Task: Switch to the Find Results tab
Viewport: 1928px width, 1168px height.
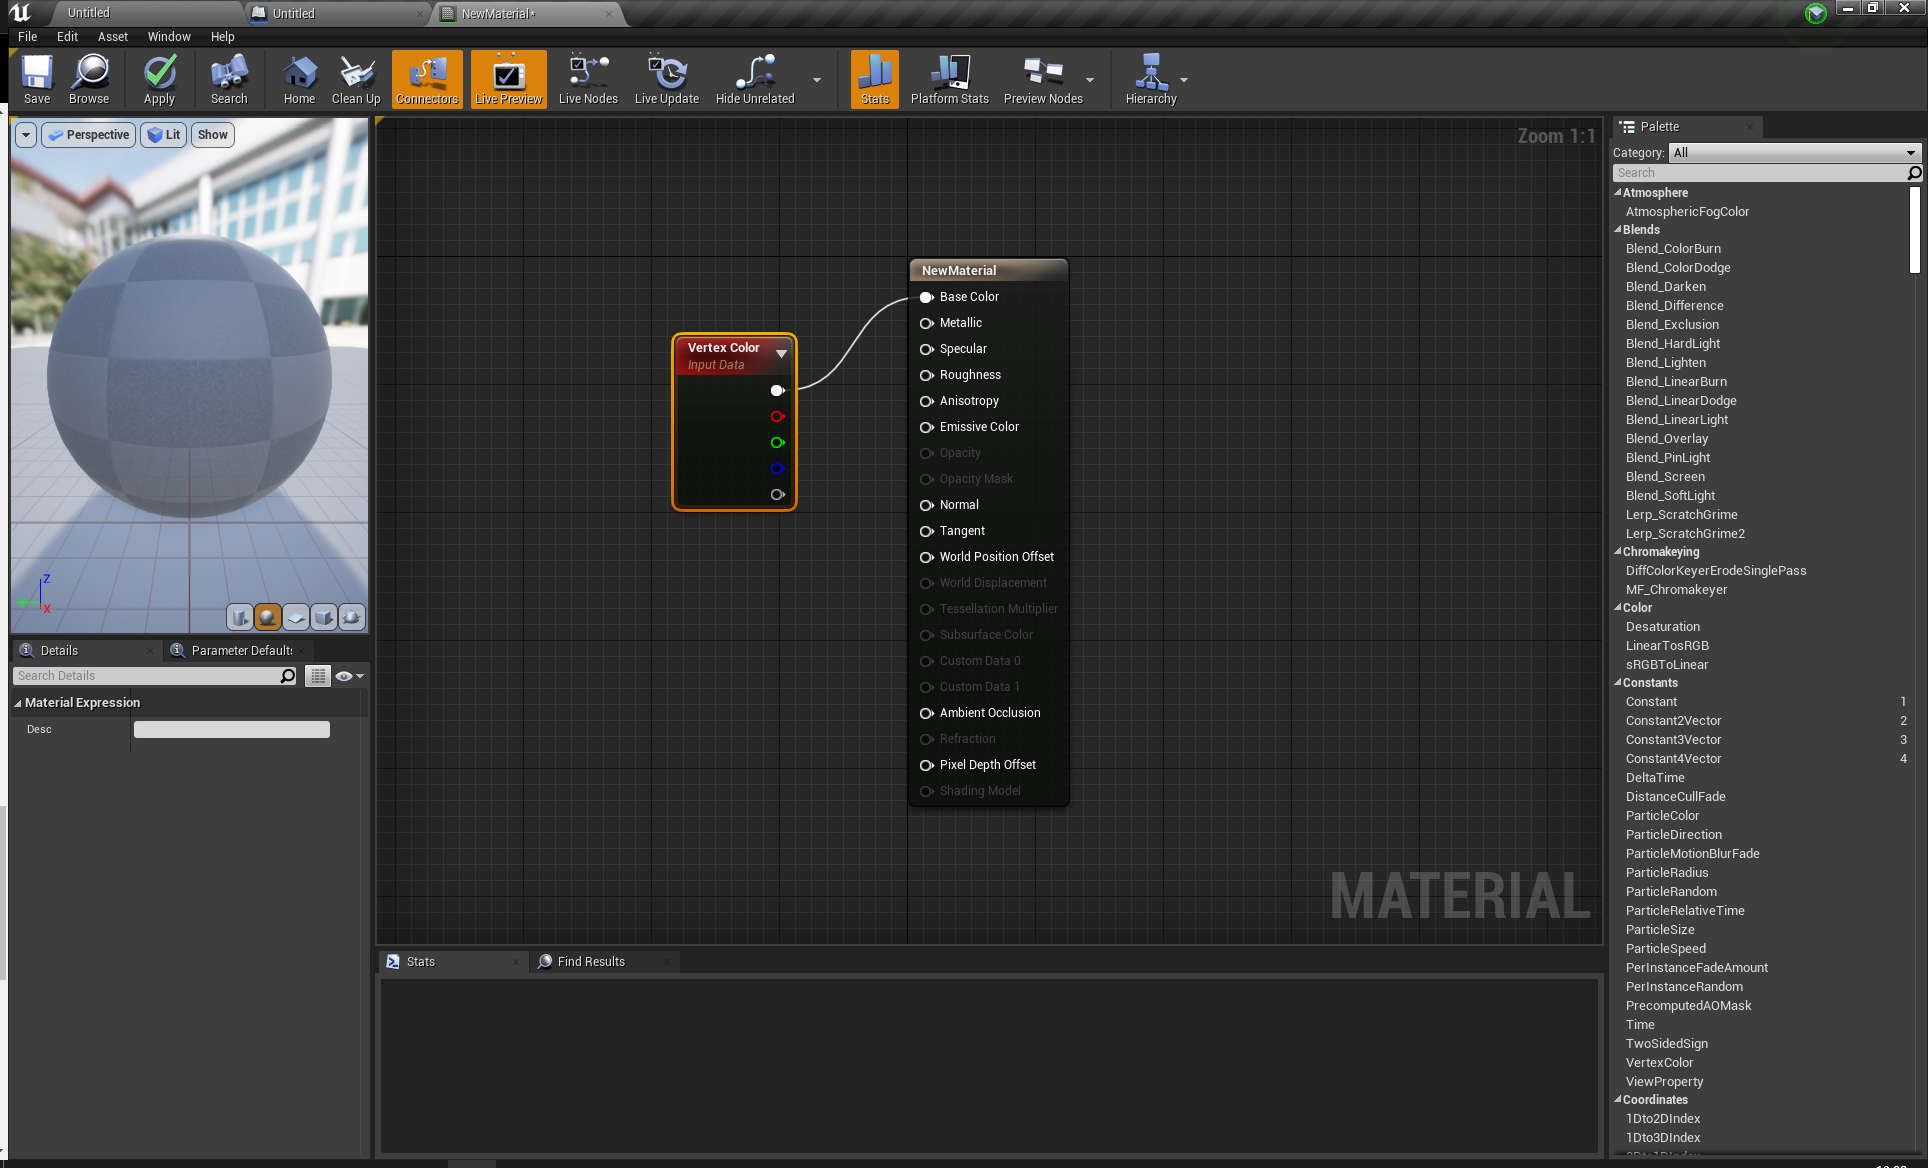Action: click(590, 961)
